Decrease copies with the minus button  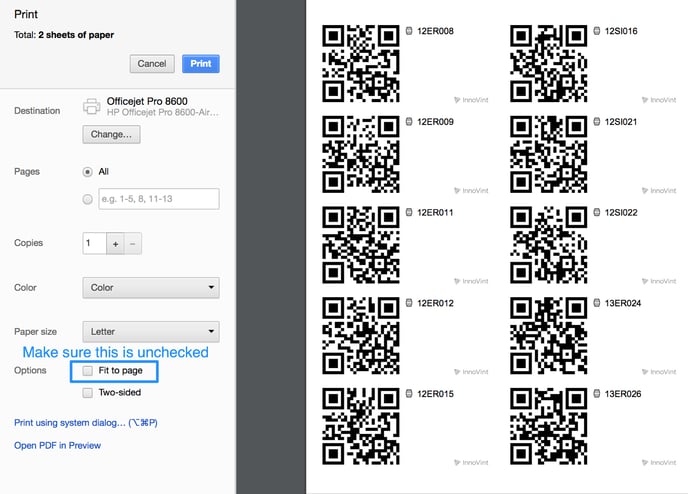[x=133, y=243]
